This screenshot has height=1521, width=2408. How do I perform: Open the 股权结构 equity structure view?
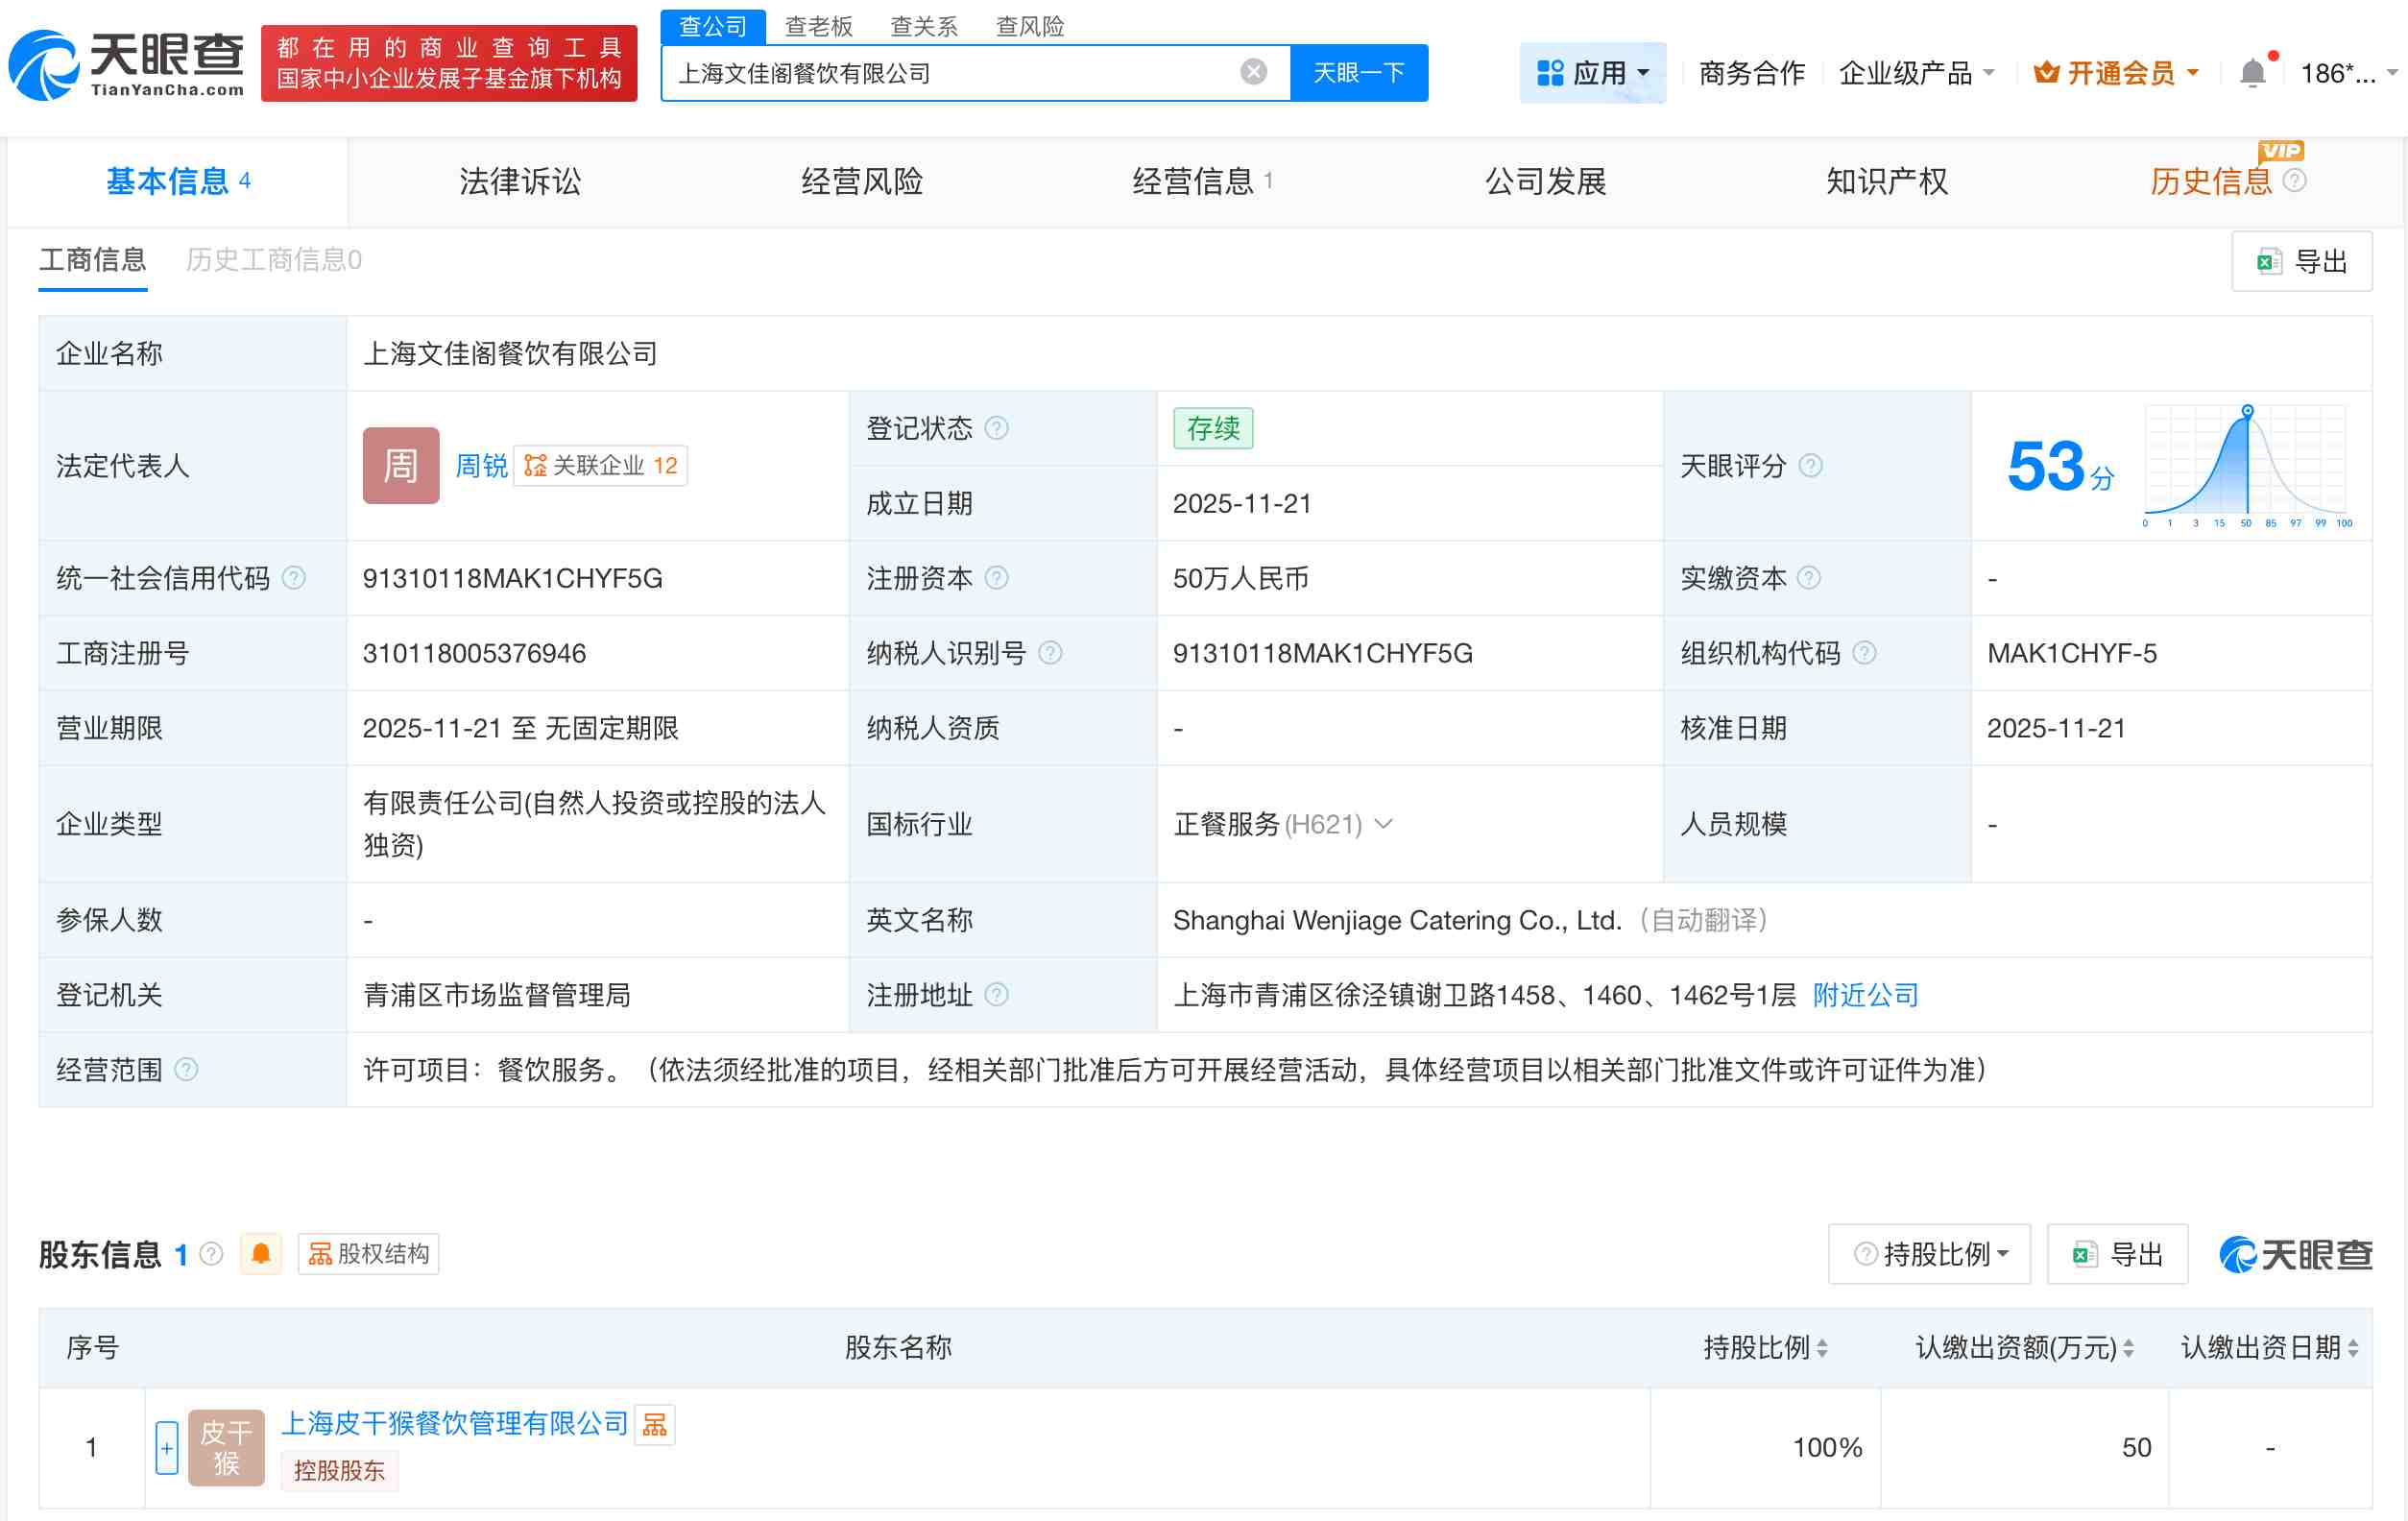367,1254
